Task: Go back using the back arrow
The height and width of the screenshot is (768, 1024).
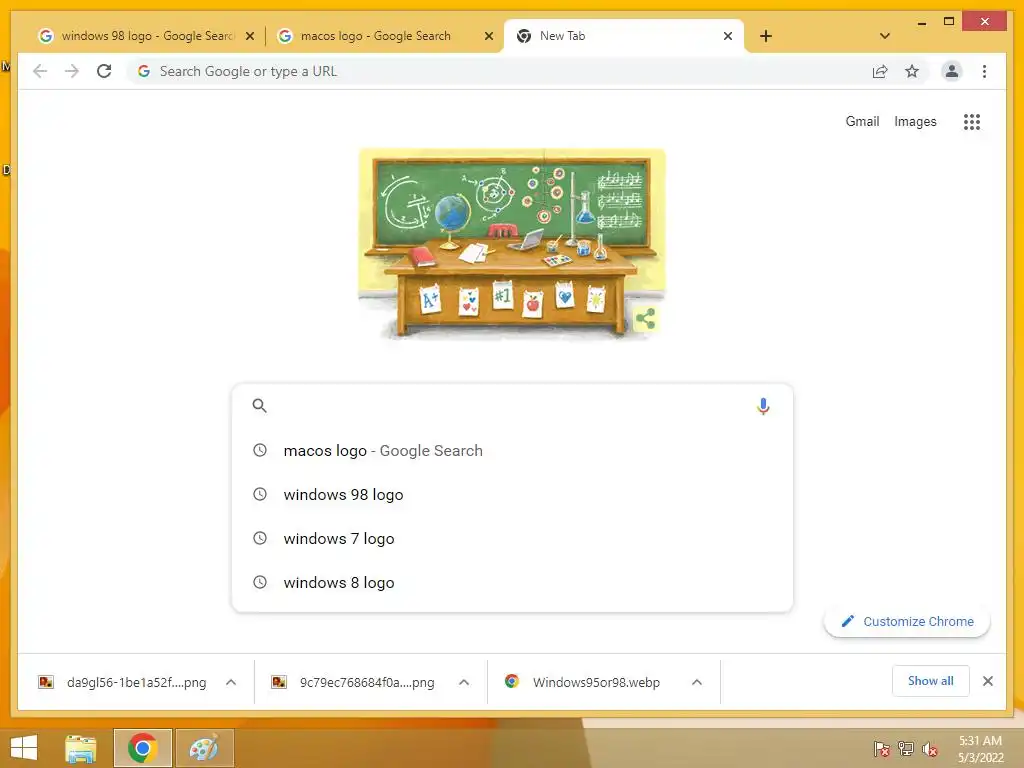Action: click(x=40, y=71)
